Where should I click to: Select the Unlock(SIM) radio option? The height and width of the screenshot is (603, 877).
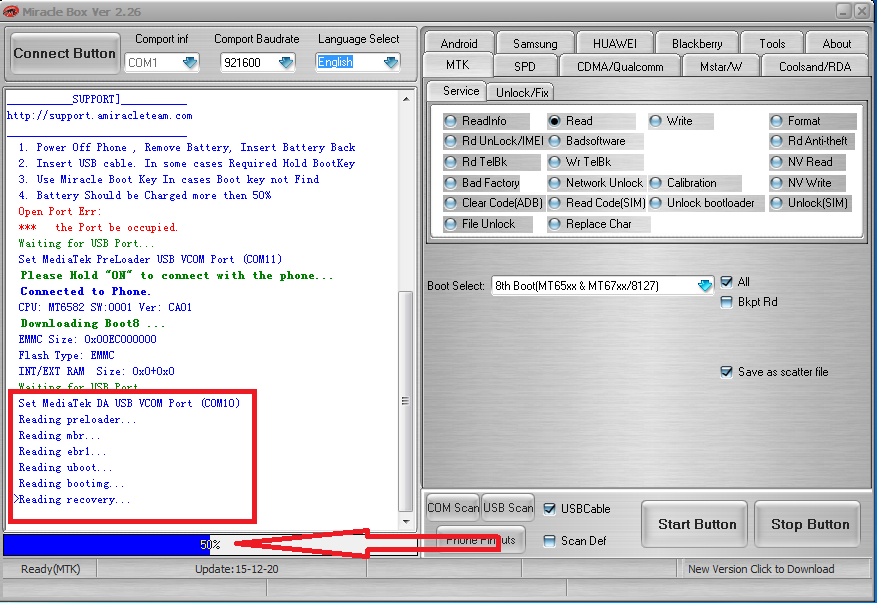[x=810, y=203]
